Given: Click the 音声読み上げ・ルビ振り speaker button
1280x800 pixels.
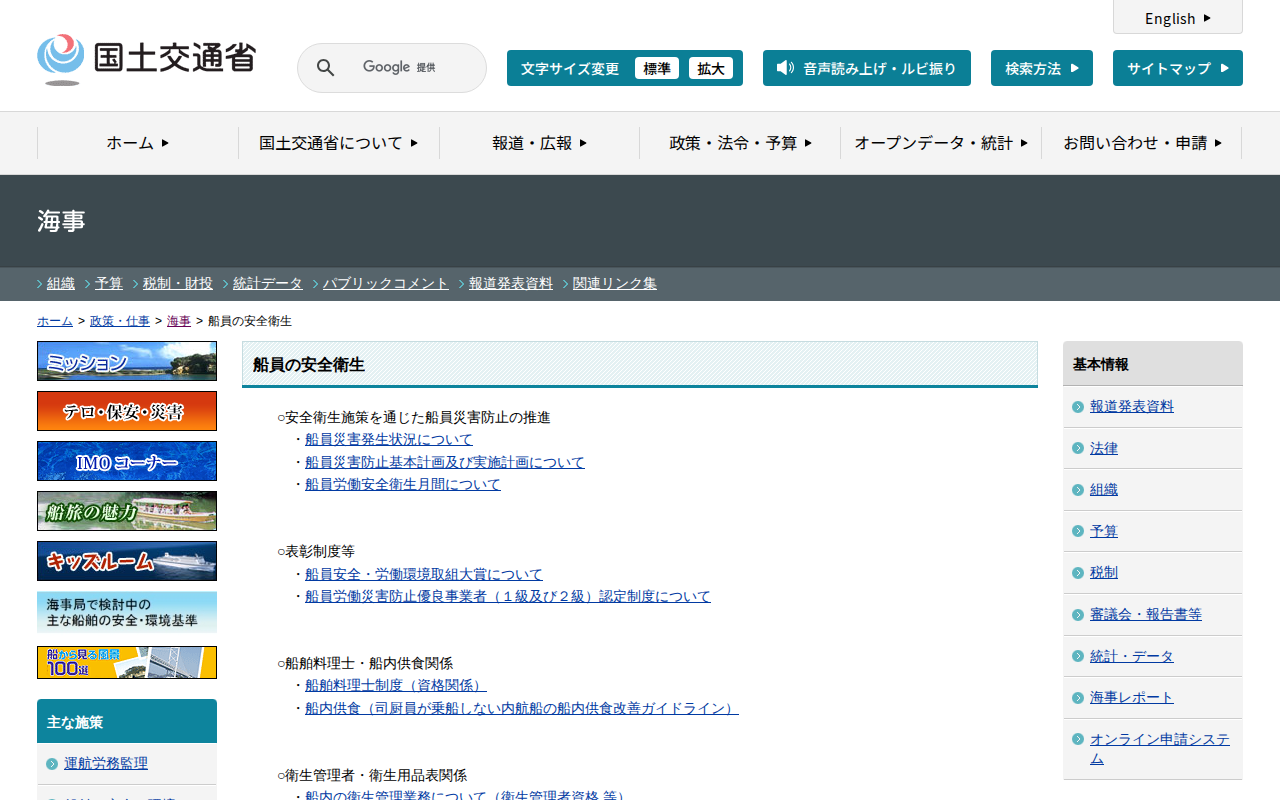Looking at the screenshot, I should (867, 68).
